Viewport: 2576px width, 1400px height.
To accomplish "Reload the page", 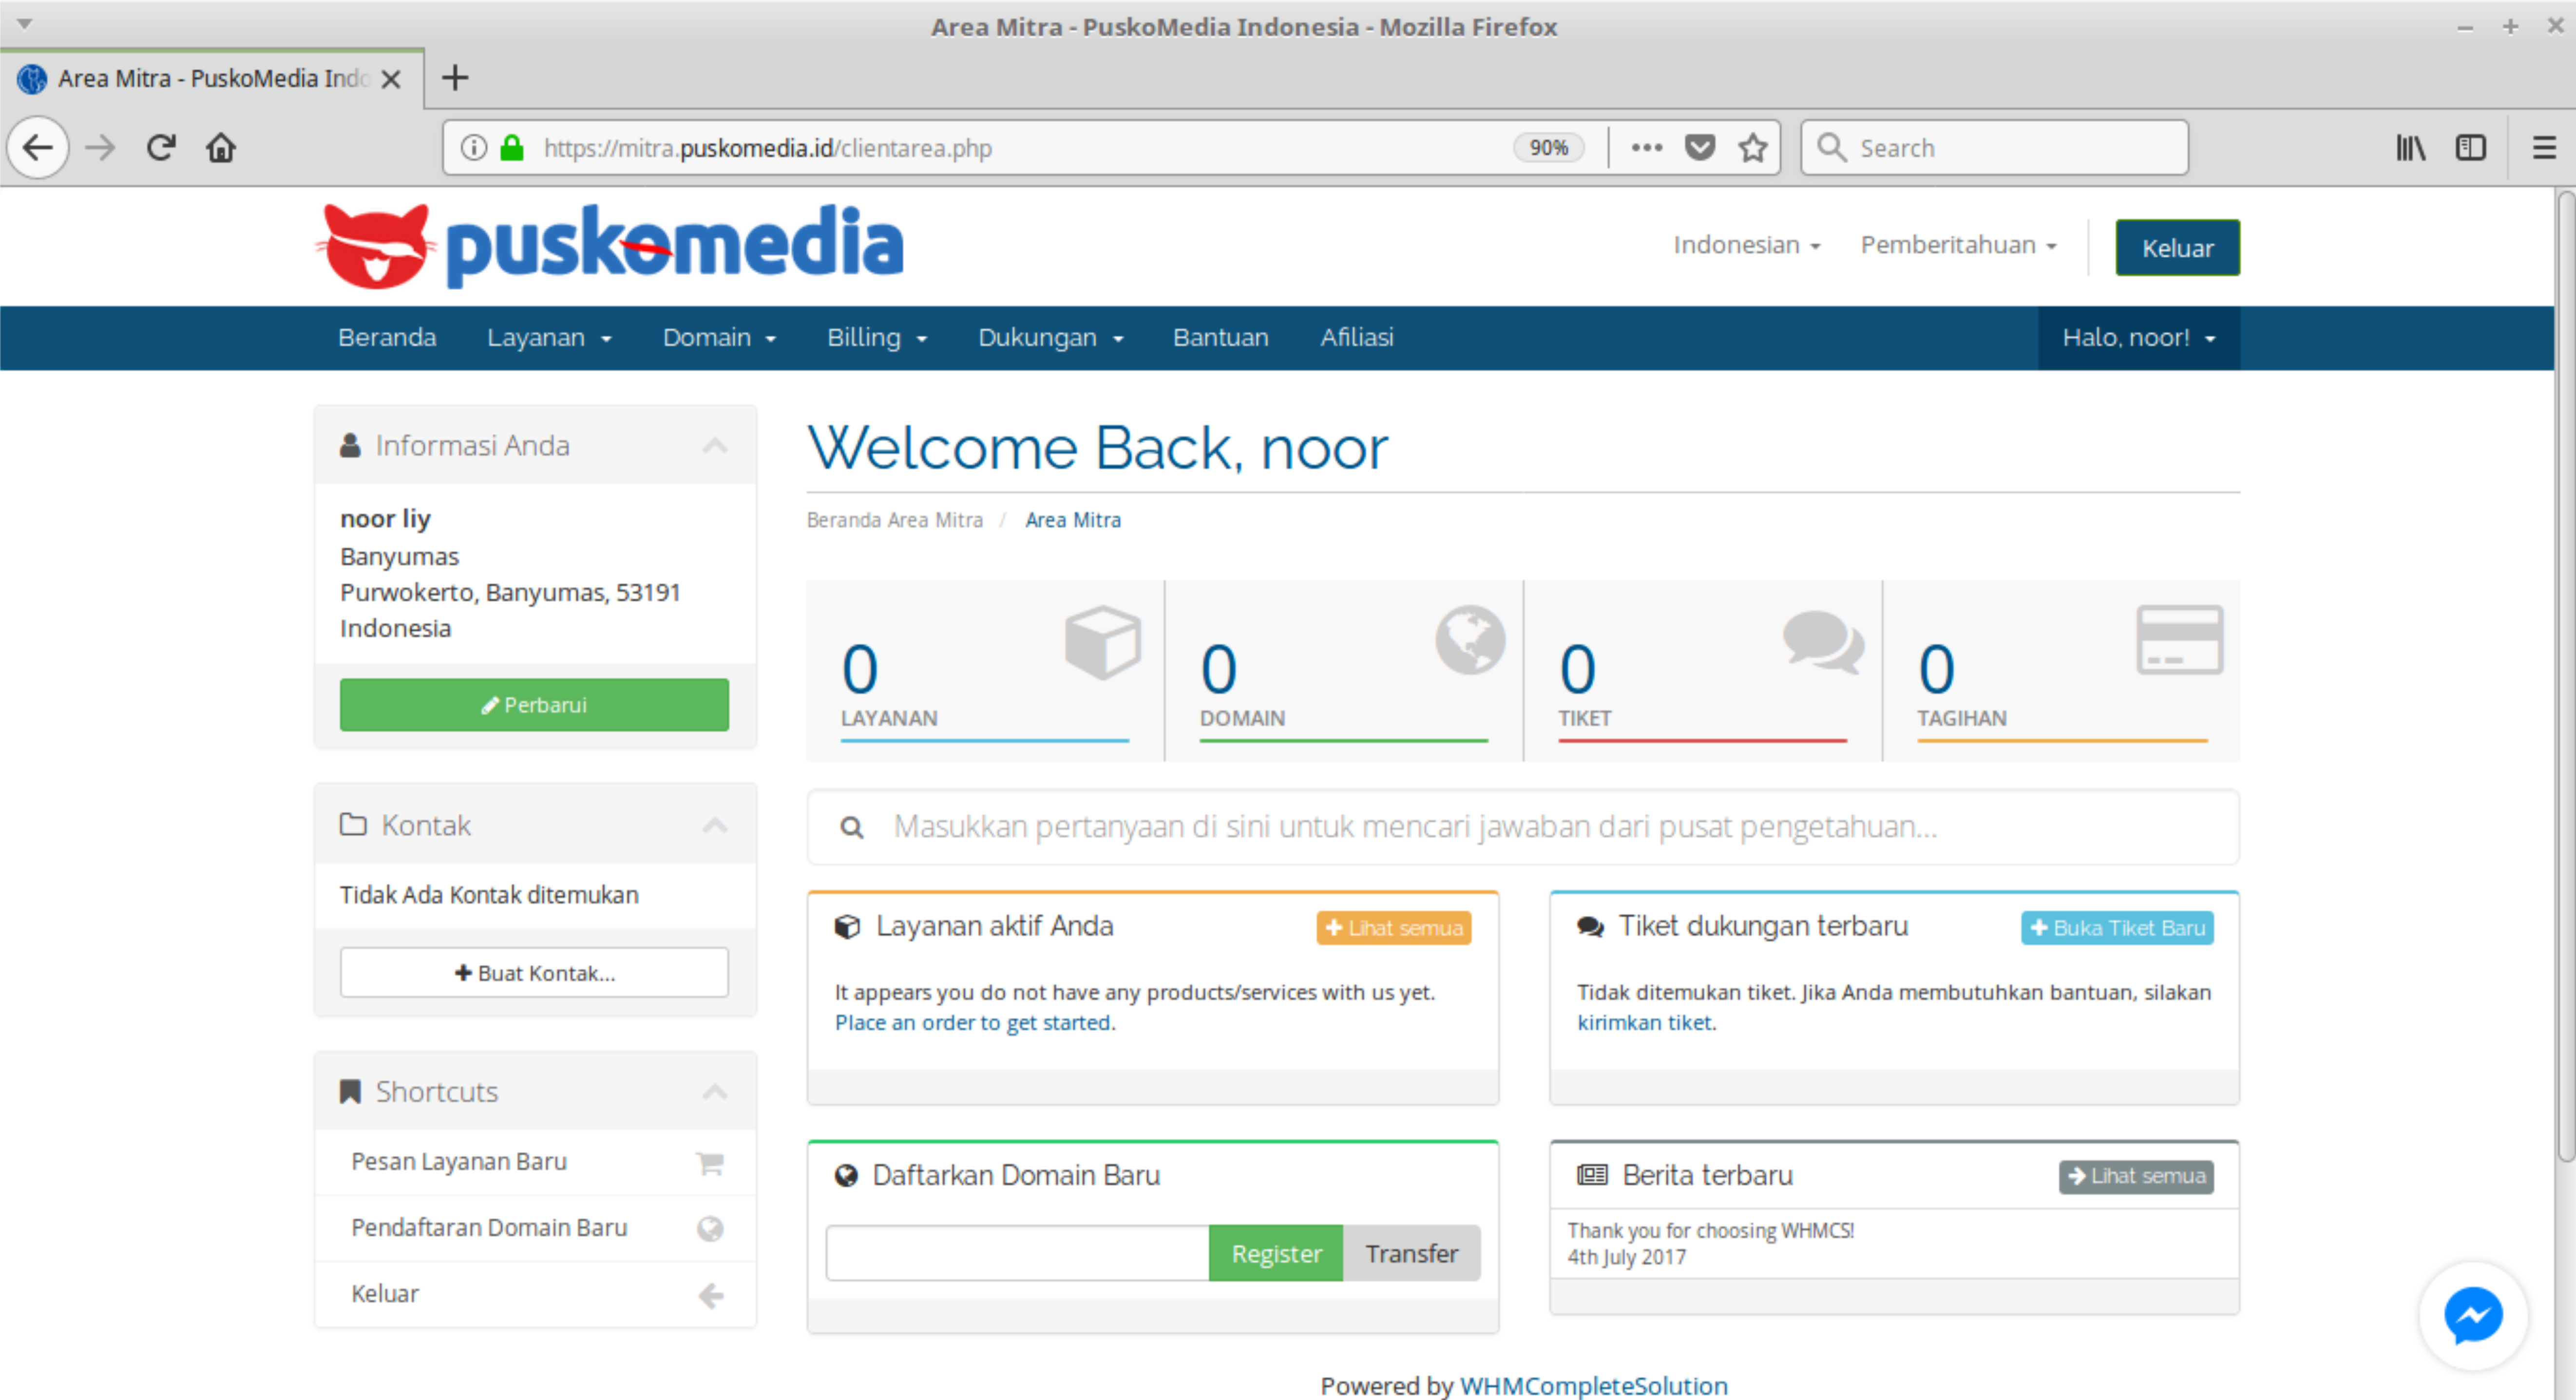I will pyautogui.click(x=161, y=148).
